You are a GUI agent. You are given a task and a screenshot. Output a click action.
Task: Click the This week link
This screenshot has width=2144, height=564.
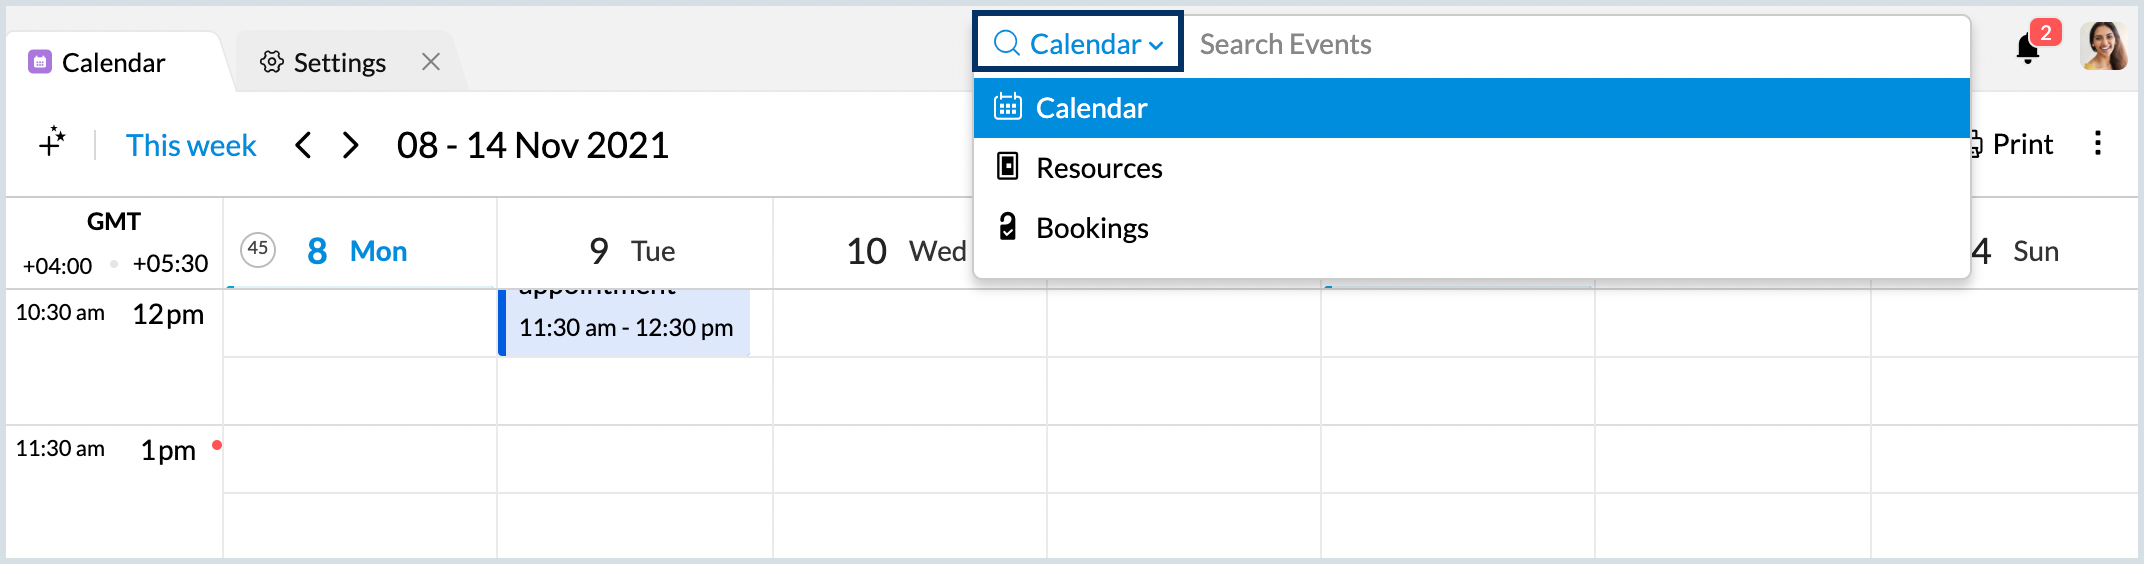click(x=191, y=146)
